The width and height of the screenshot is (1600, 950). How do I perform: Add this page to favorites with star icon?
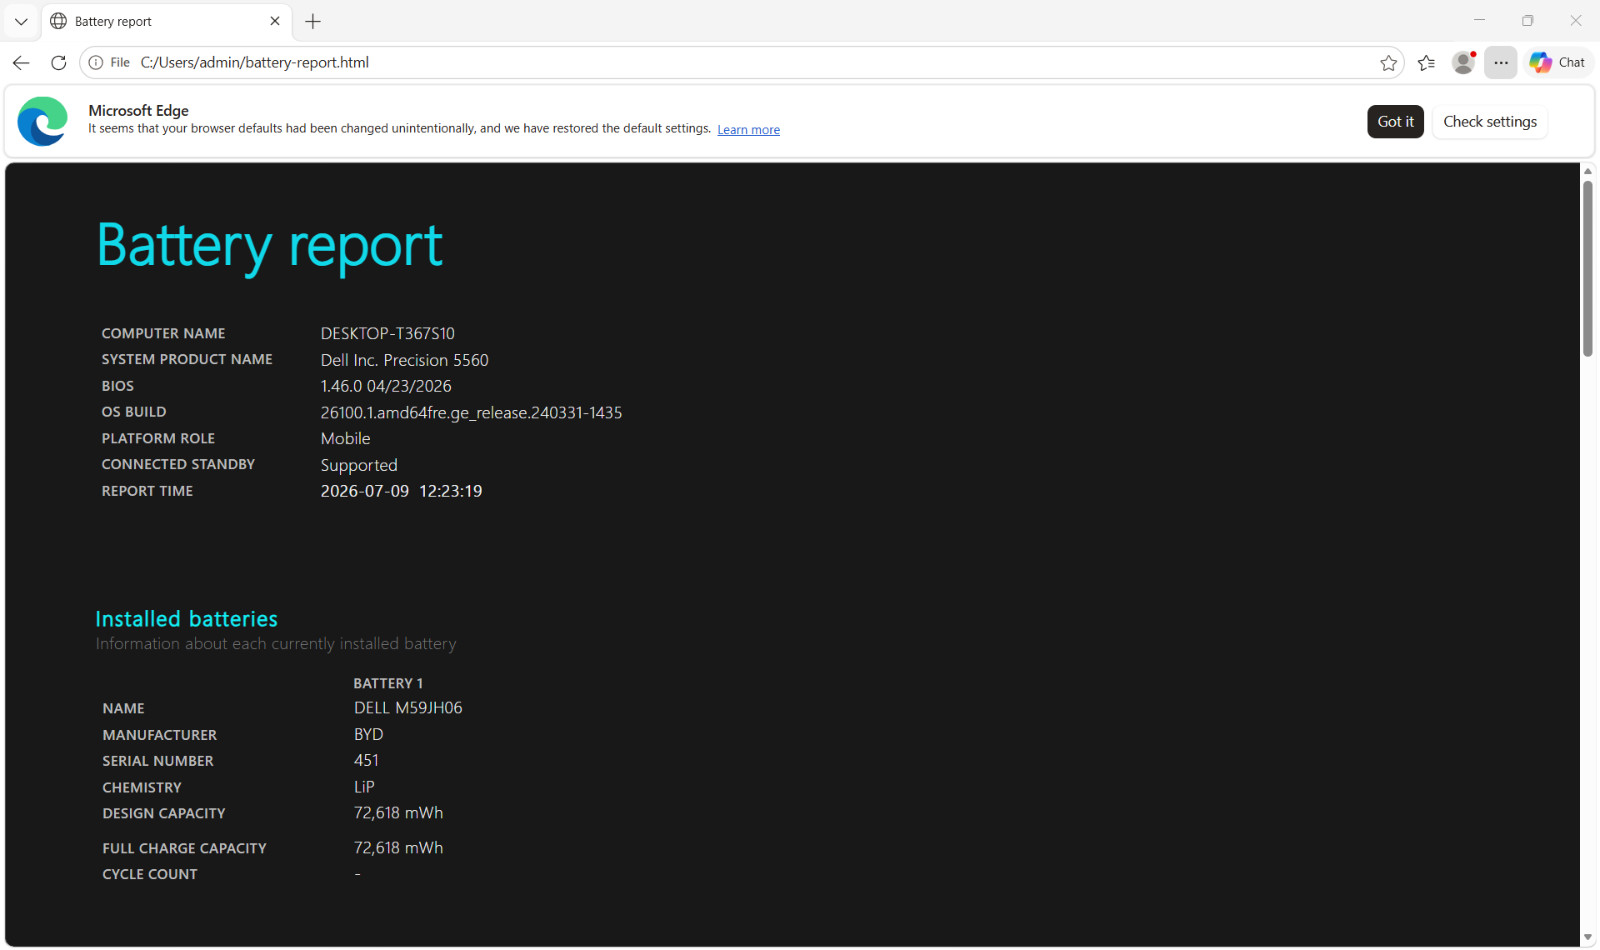pyautogui.click(x=1388, y=63)
